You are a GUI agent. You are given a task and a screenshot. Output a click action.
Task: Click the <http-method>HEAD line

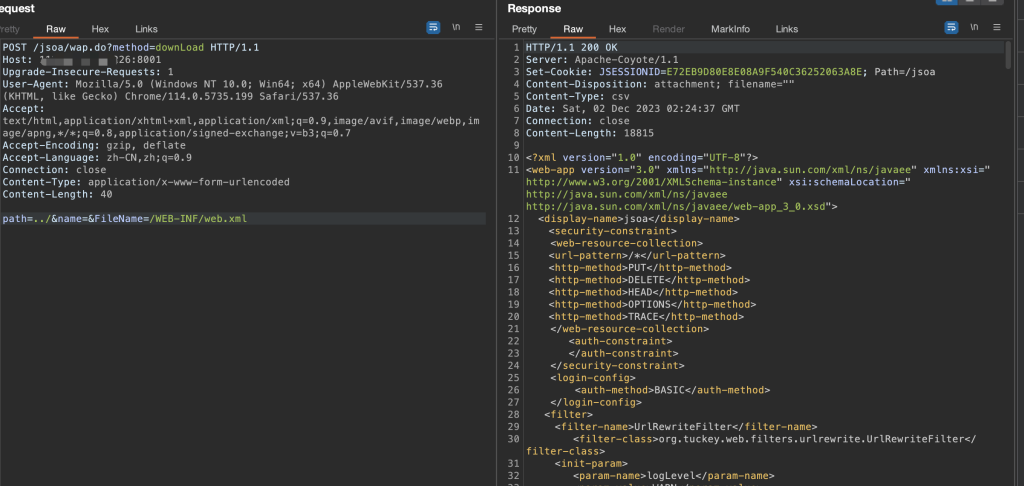[x=643, y=292]
